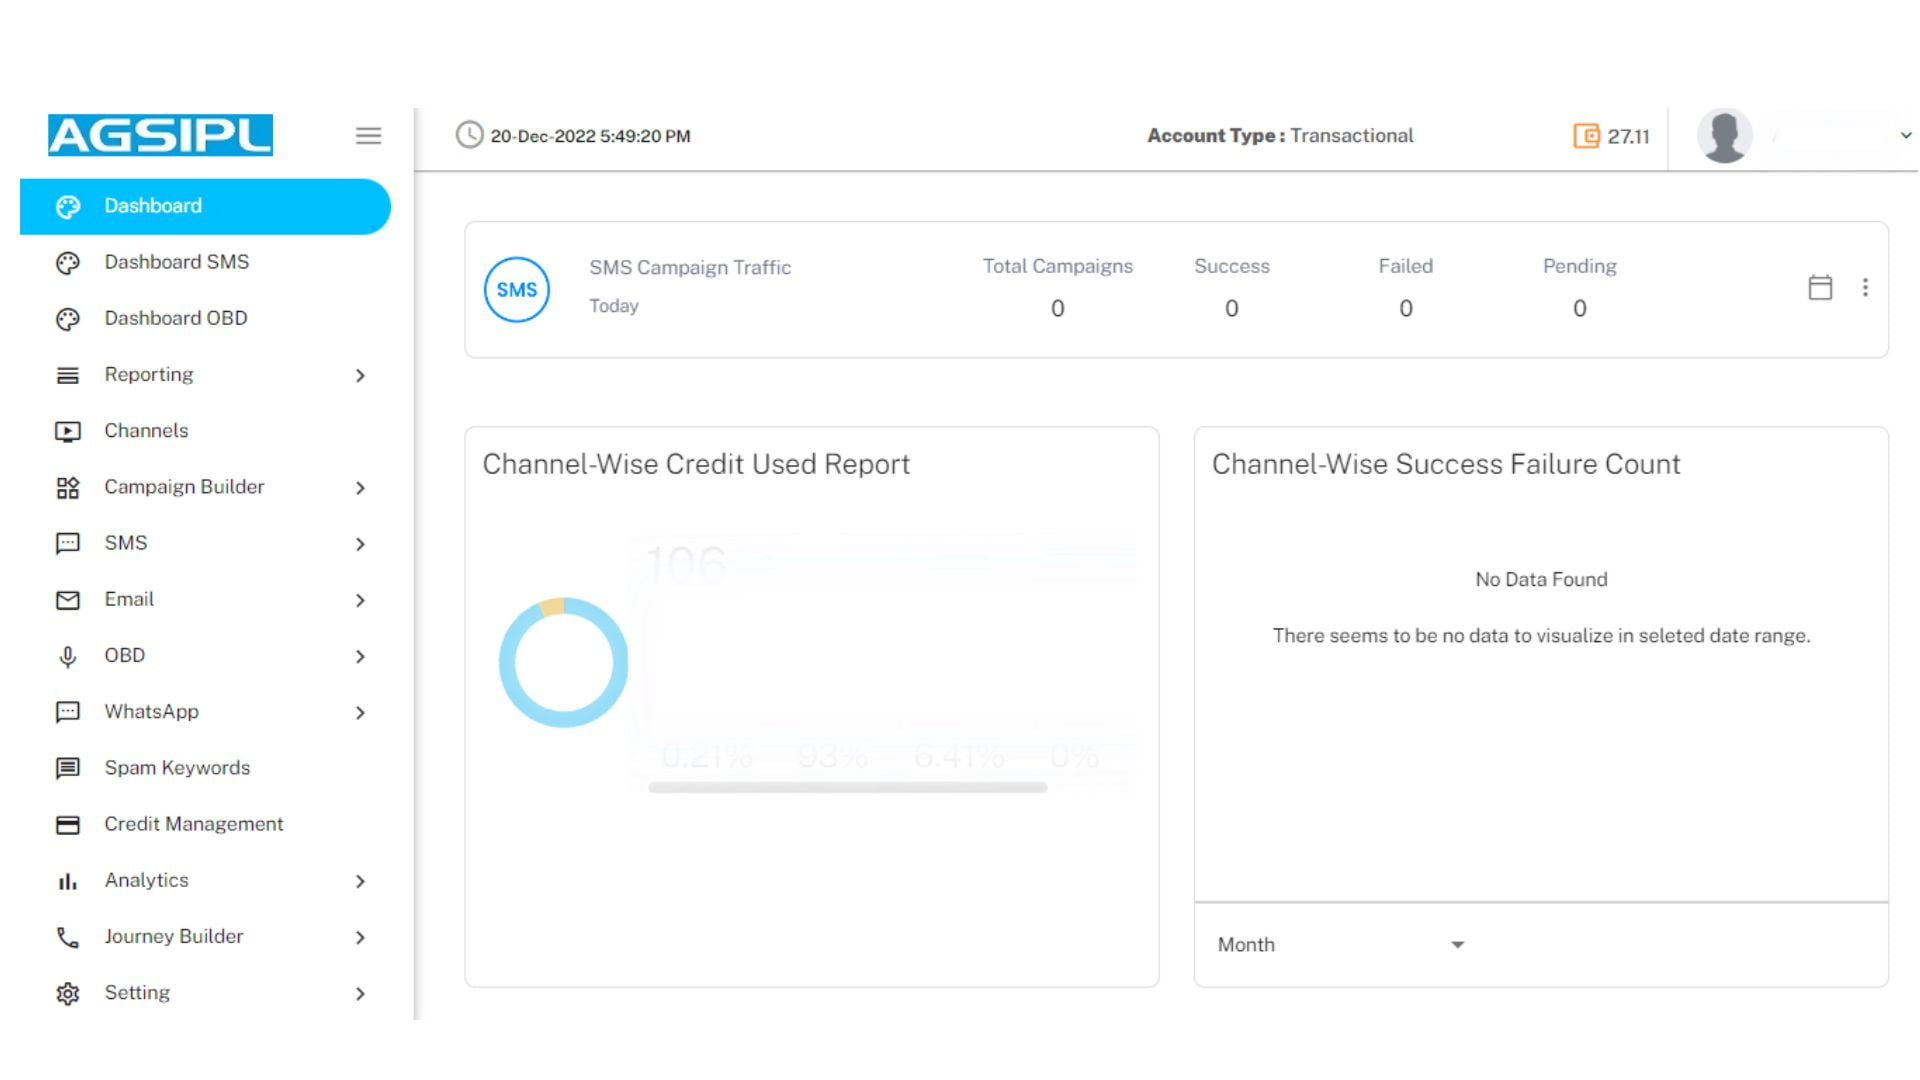The width and height of the screenshot is (1920, 1080).
Task: Click the Failed label on the SMS card
Action: (1405, 267)
